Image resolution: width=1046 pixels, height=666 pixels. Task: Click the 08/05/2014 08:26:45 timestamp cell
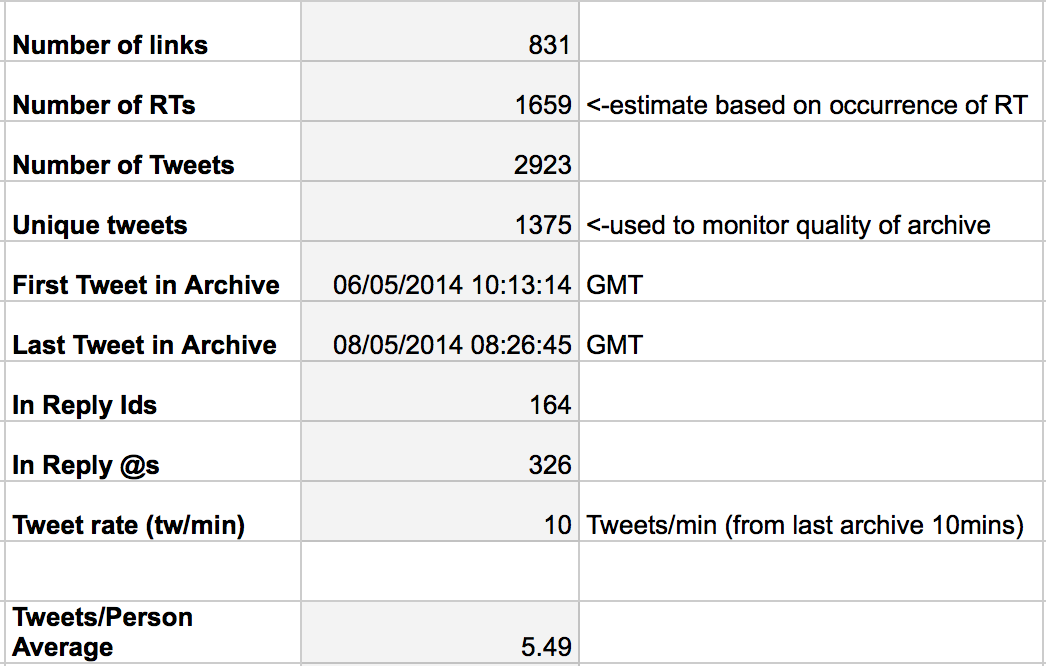440,332
